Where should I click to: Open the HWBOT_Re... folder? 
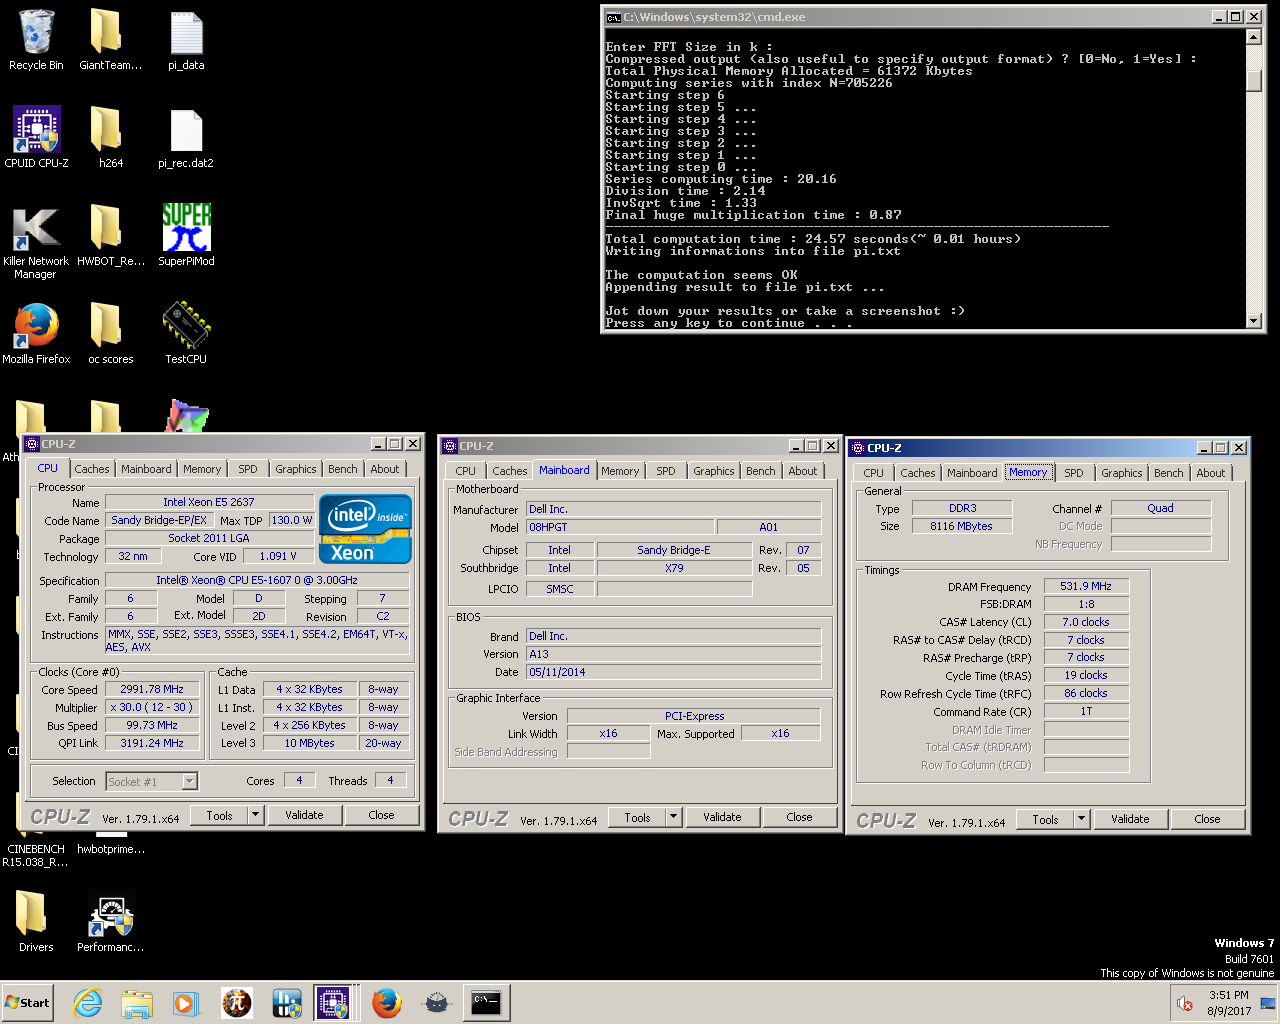[x=110, y=235]
